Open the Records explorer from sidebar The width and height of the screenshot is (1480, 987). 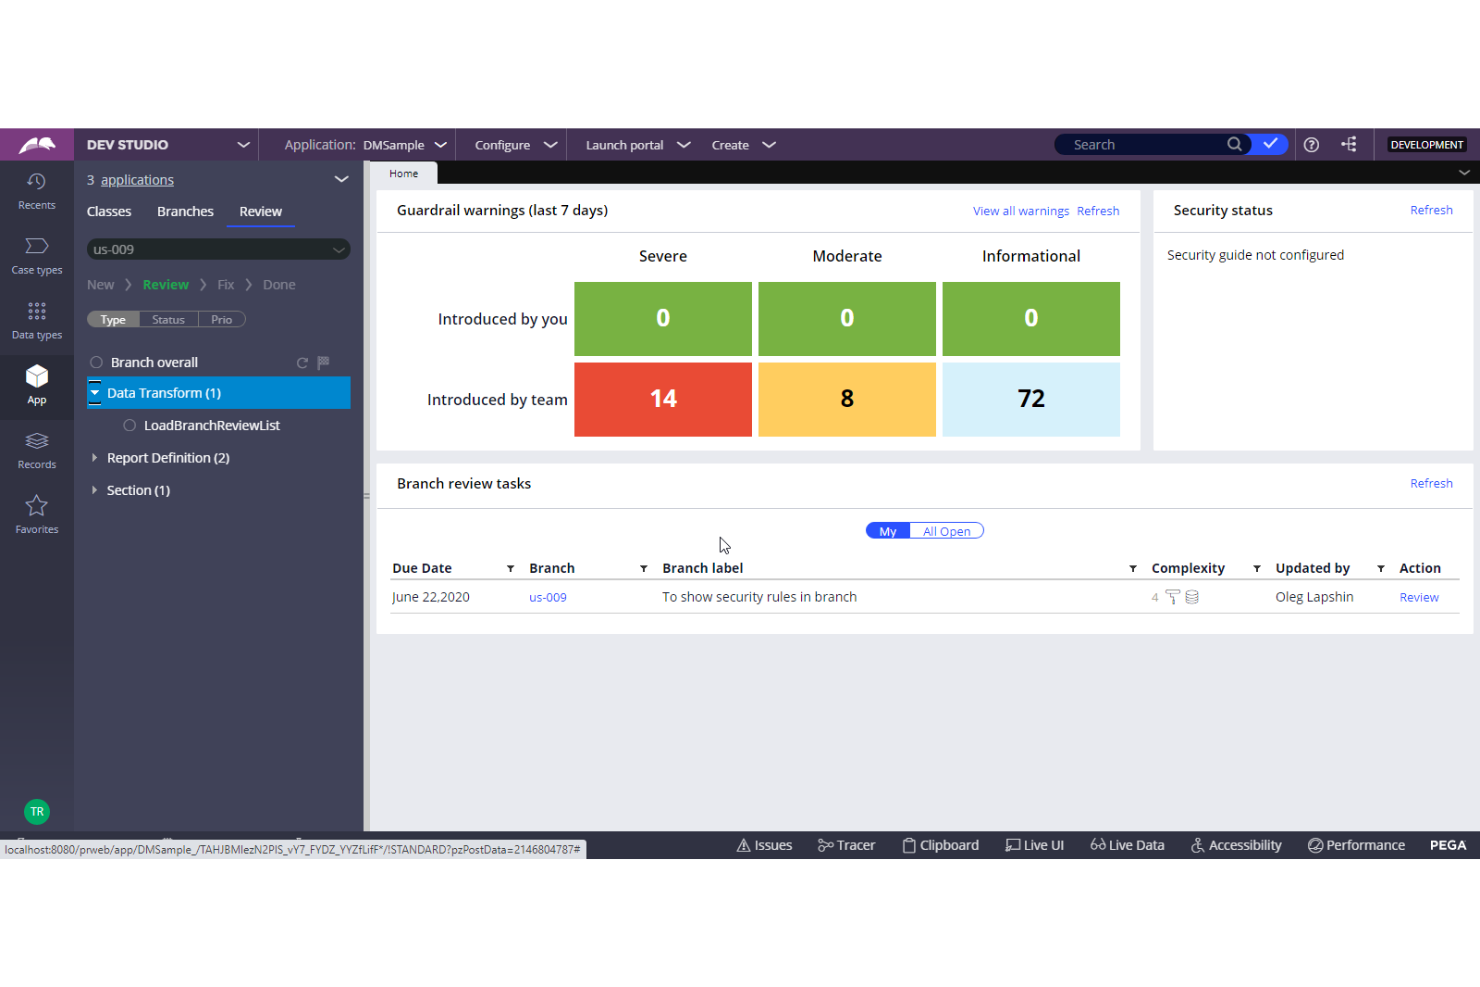point(36,448)
